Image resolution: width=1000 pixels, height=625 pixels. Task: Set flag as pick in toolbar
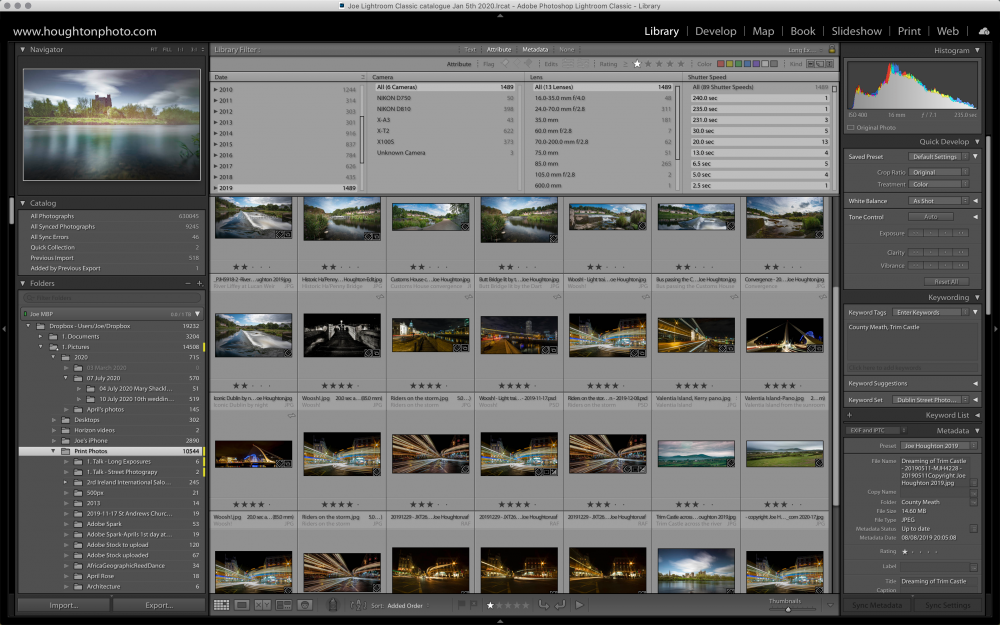coord(460,605)
